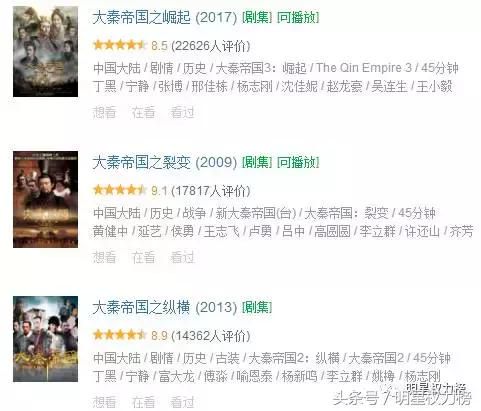This screenshot has width=481, height=411.
Task: Mark 大秦帝国之裂变 as 想看
Action: tap(104, 257)
